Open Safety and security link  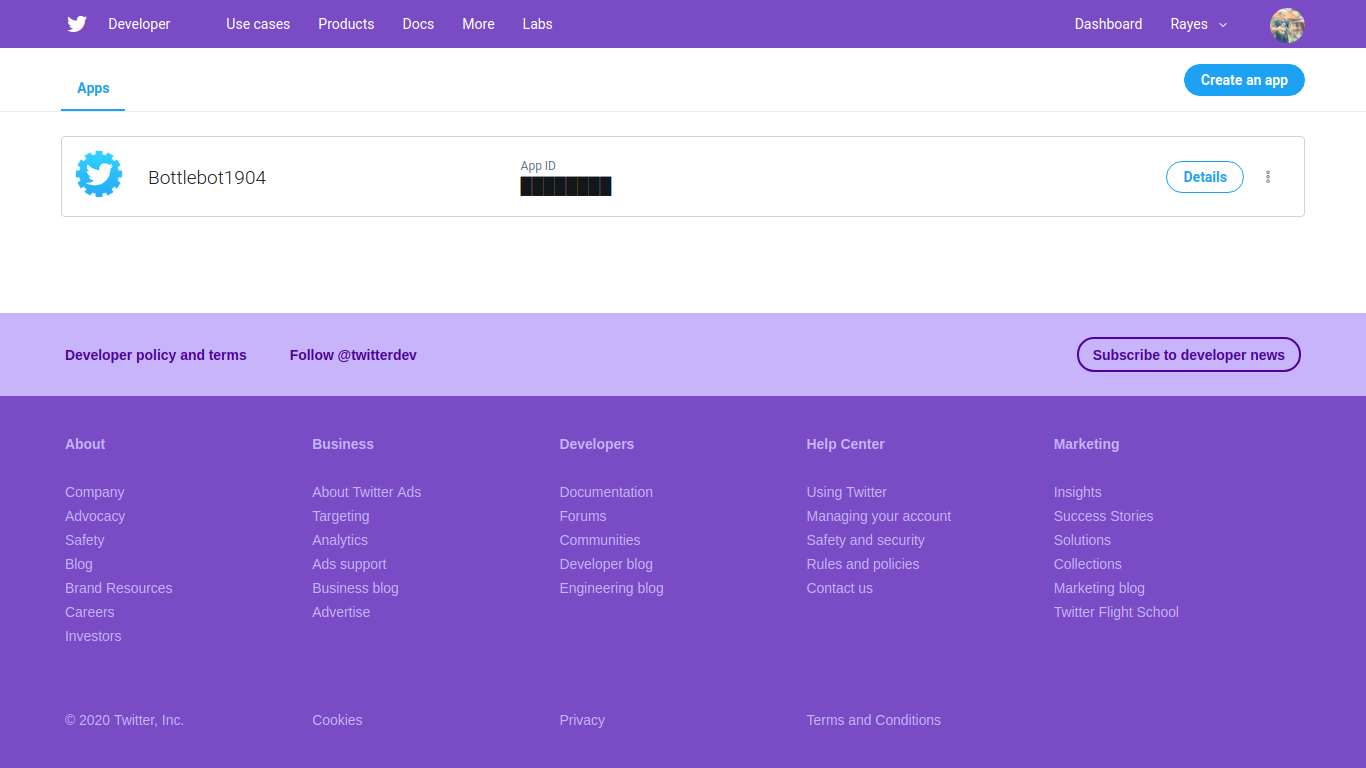pos(866,540)
